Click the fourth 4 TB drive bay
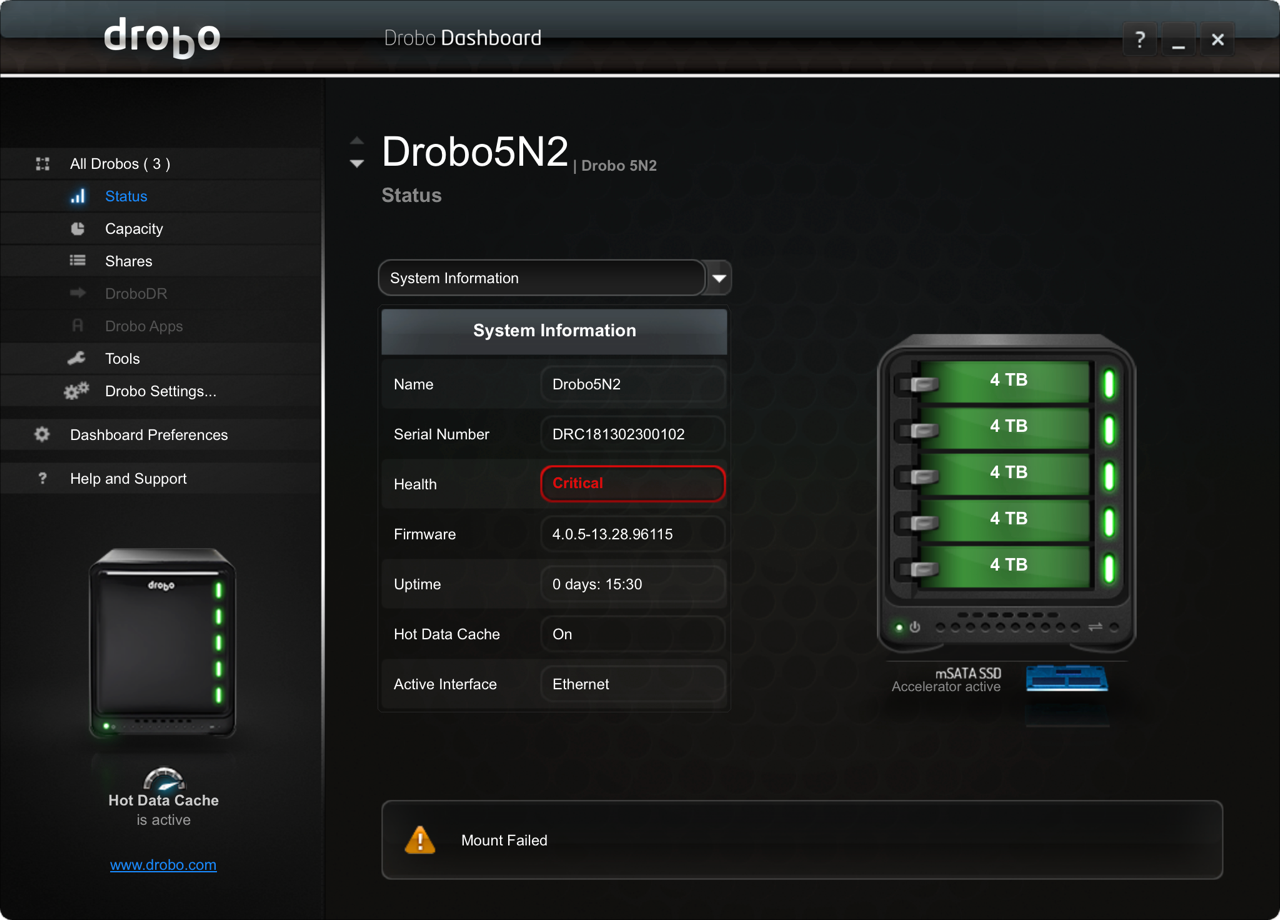 tap(1004, 519)
